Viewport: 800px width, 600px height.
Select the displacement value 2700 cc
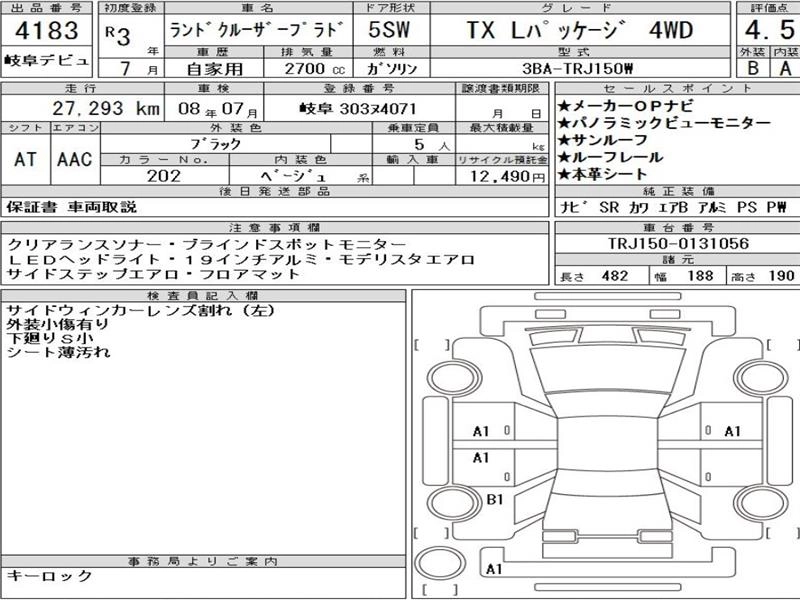pos(315,68)
